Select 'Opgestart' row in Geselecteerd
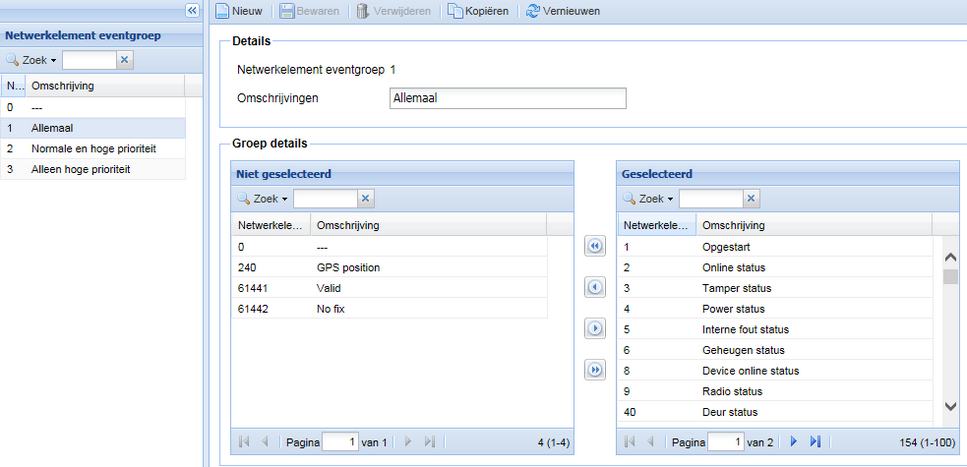The width and height of the screenshot is (967, 467). 775,247
